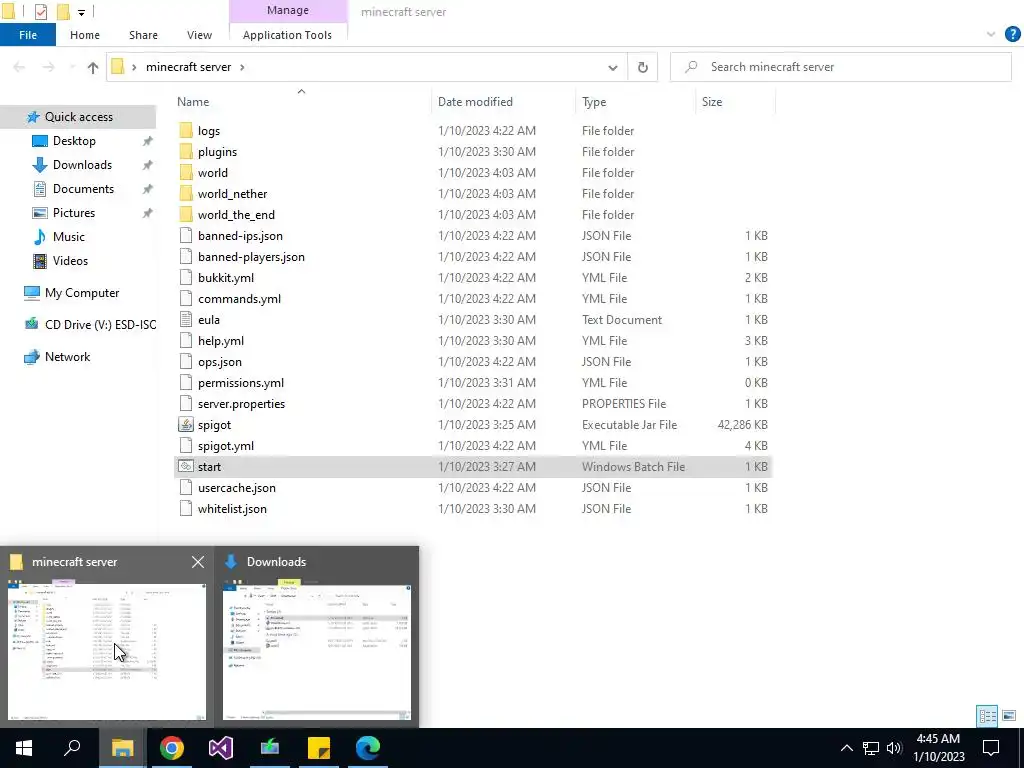Select Quick access in the navigation pane

(x=78, y=117)
